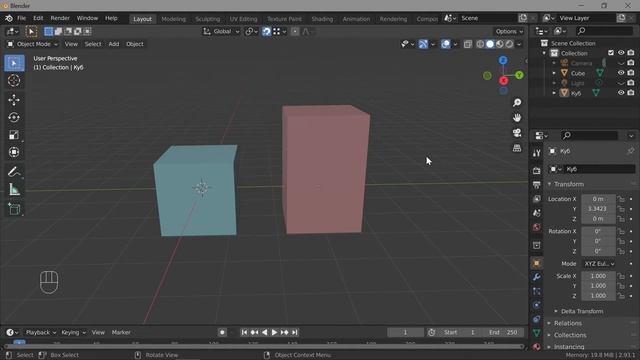
Task: Click the End frame 250 field
Action: coord(503,333)
